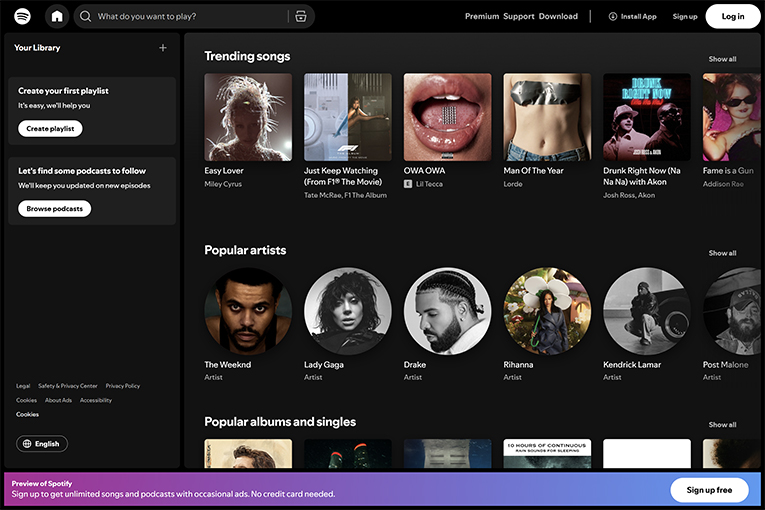Click 'Tate McRae, F1 The Album' text

point(345,195)
